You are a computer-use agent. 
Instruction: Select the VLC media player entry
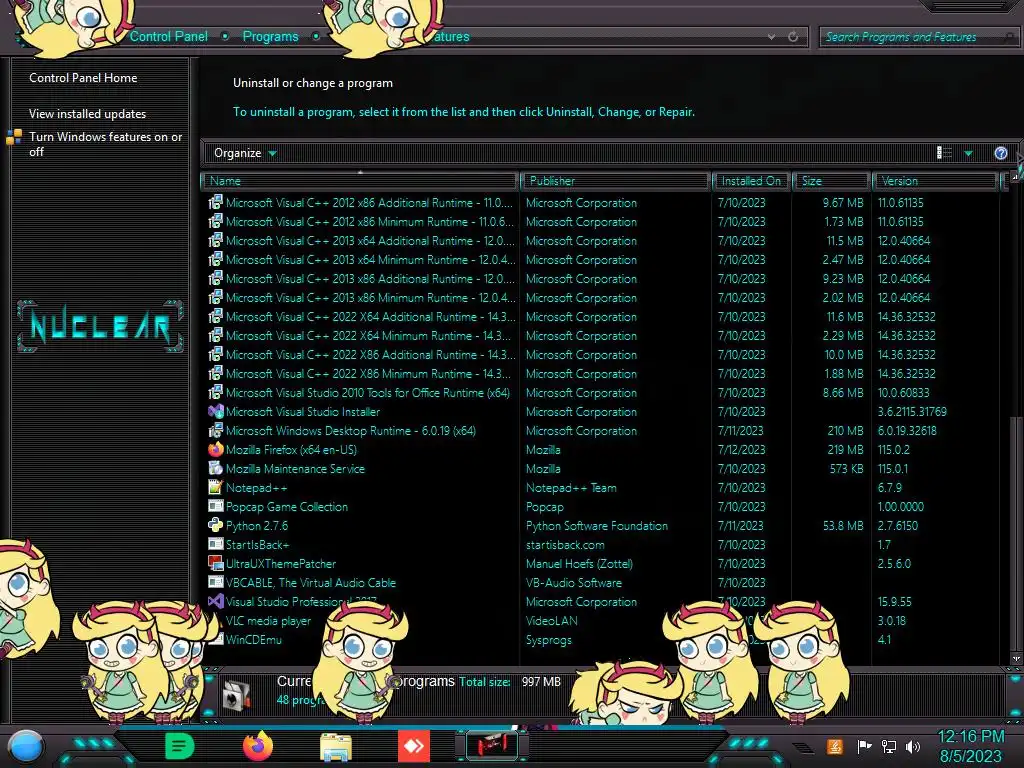268,620
